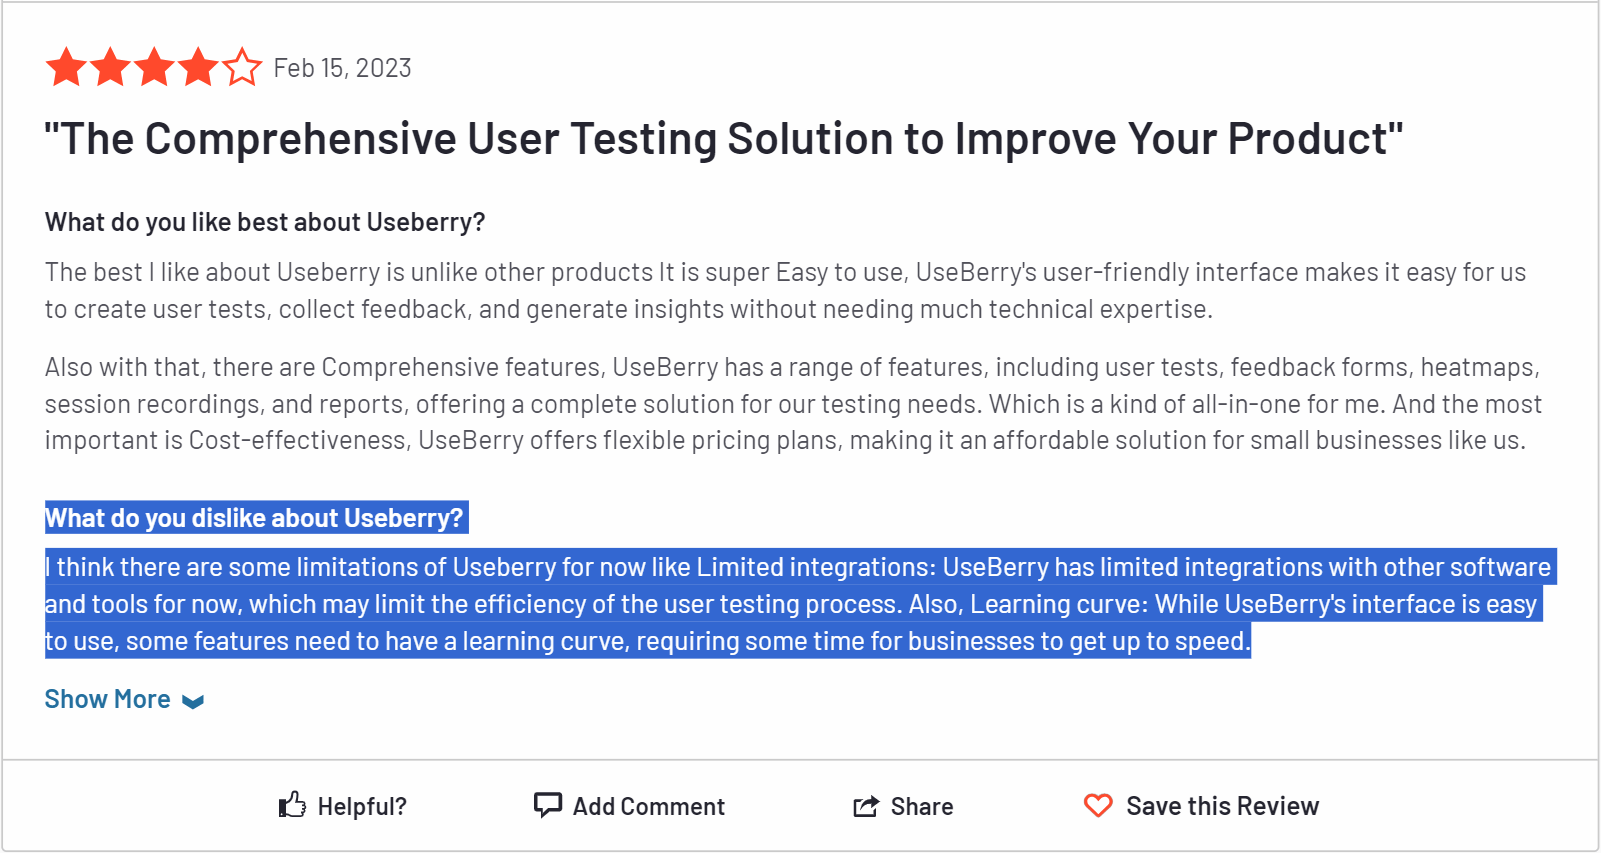Click the downward chevron after Show More
This screenshot has height=853, width=1601.
tap(192, 701)
